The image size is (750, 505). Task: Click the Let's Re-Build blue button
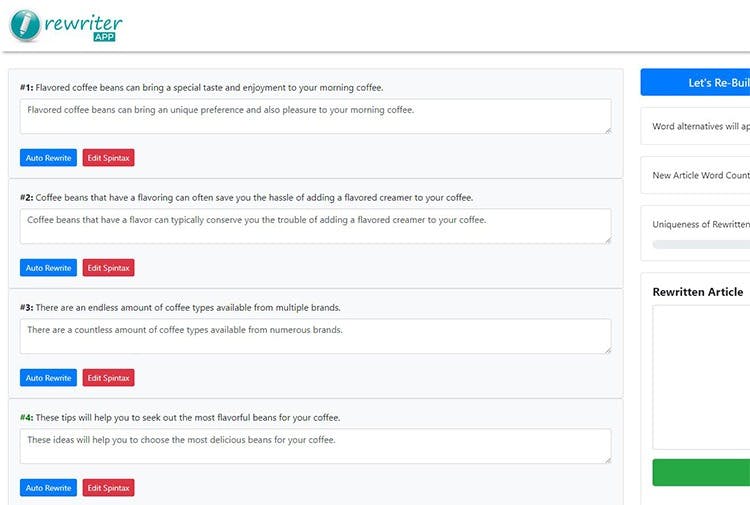coord(698,83)
